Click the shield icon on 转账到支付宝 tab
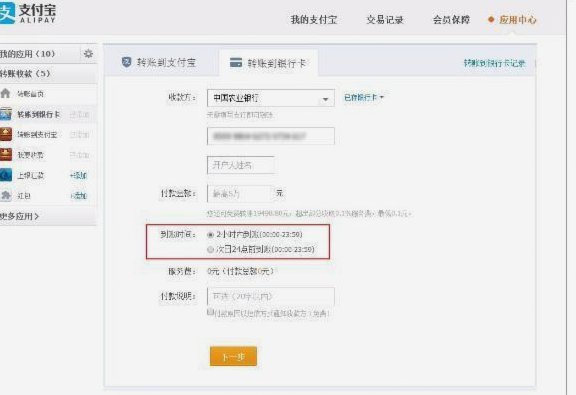Image resolution: width=576 pixels, height=395 pixels. coord(126,62)
